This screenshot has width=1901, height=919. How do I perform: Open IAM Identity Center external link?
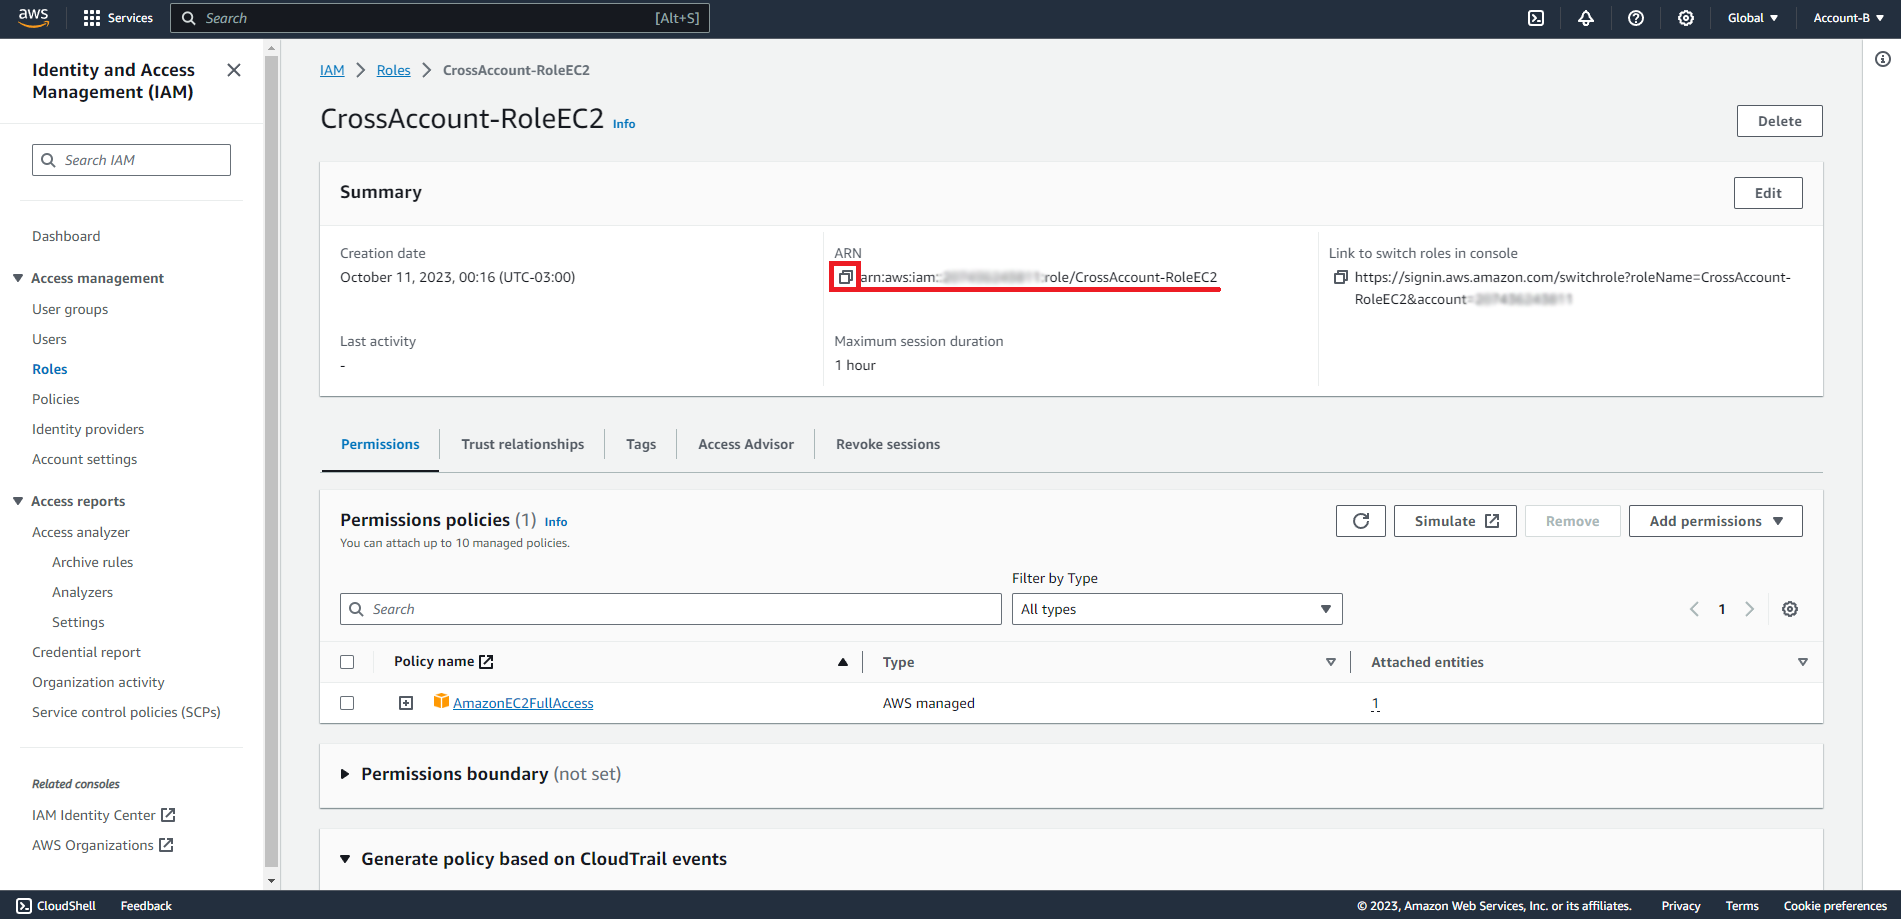104,815
